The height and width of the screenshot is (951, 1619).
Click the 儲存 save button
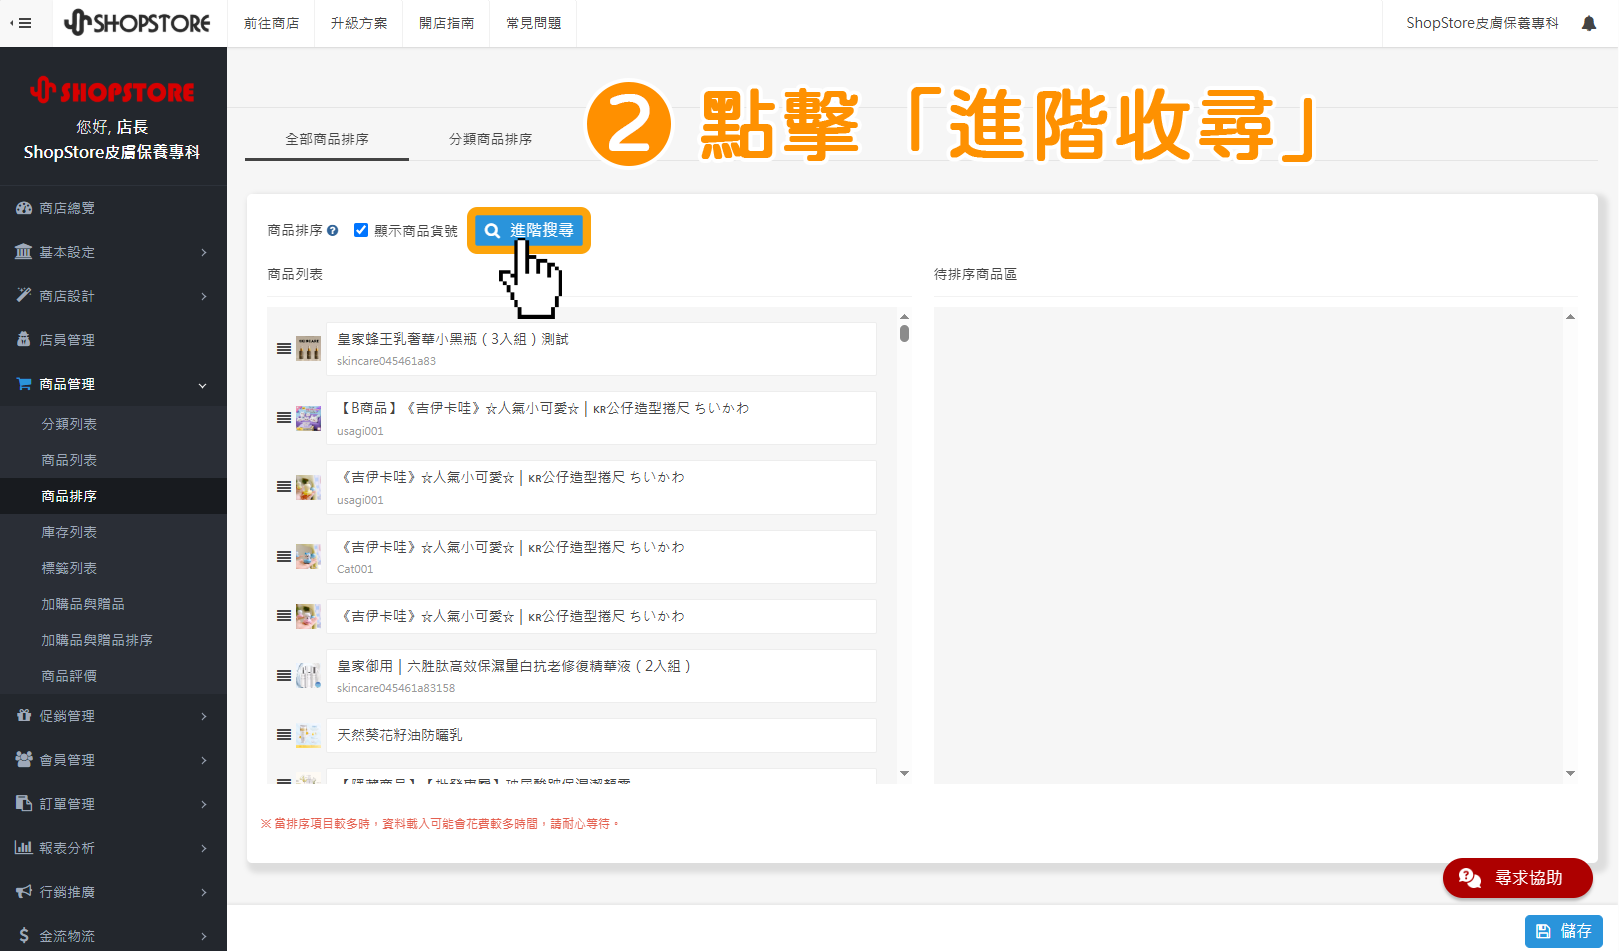tap(1564, 931)
